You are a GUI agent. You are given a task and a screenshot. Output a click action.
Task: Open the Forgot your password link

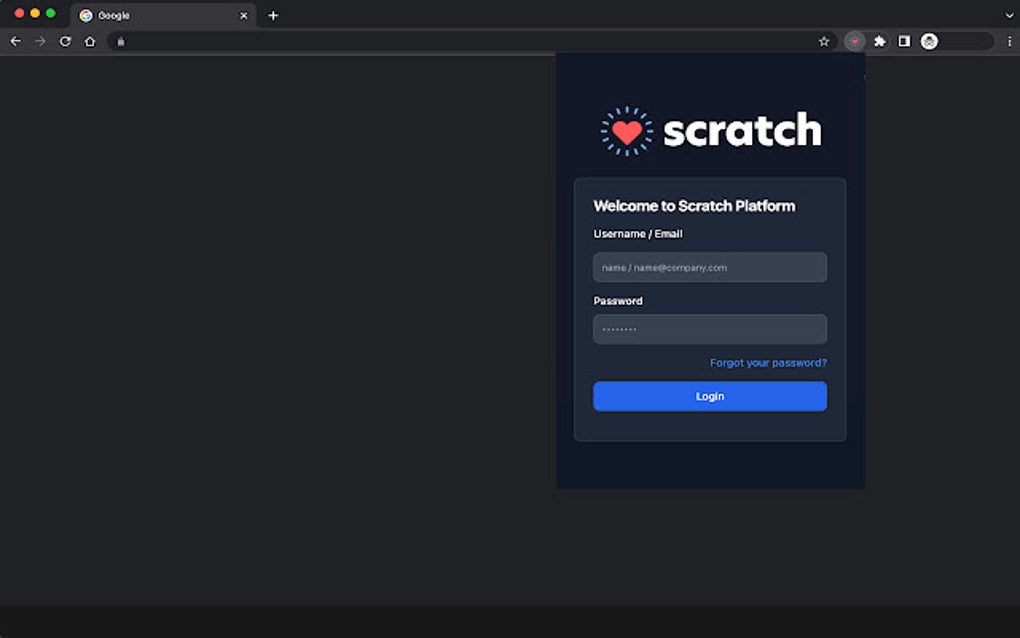(x=767, y=362)
